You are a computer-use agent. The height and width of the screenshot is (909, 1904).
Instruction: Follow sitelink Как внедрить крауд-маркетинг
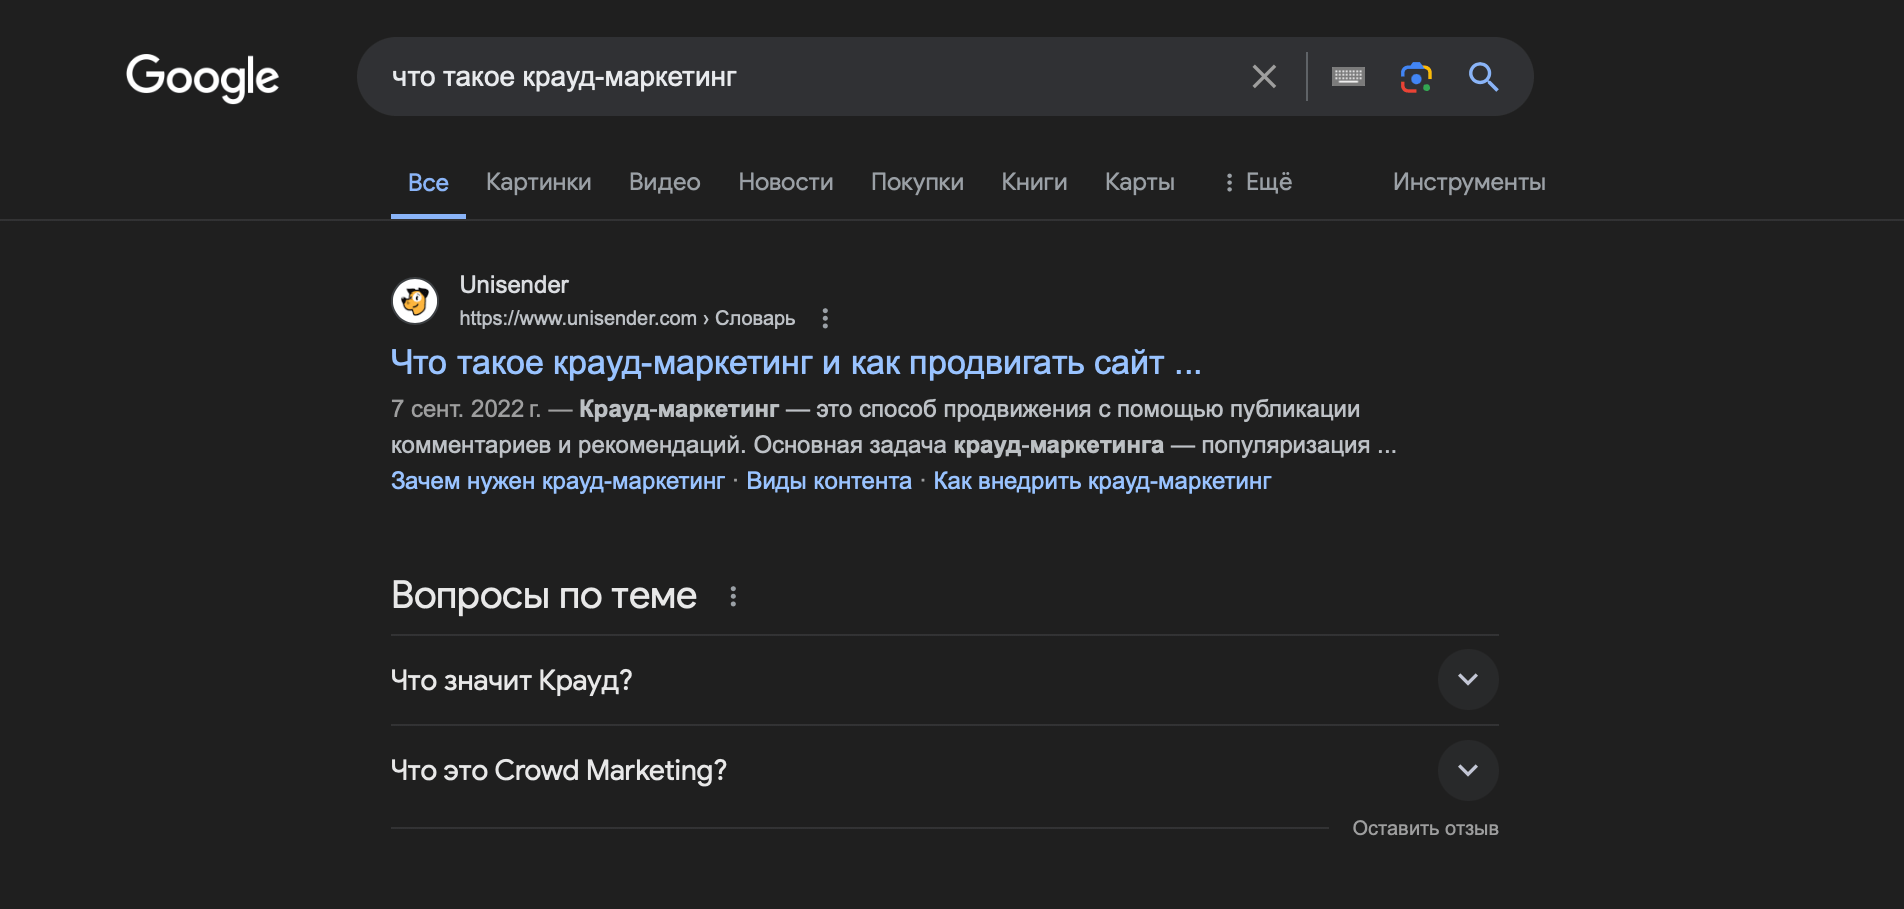tap(1102, 481)
